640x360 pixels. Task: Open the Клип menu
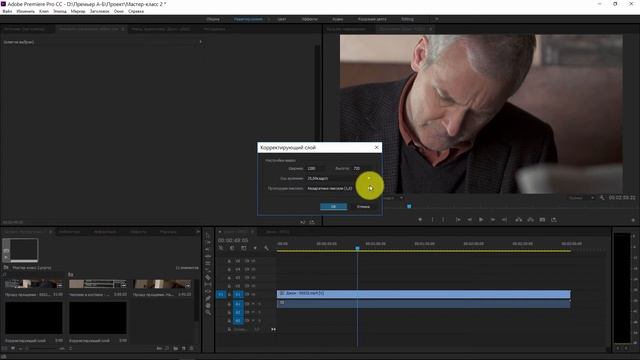click(44, 11)
